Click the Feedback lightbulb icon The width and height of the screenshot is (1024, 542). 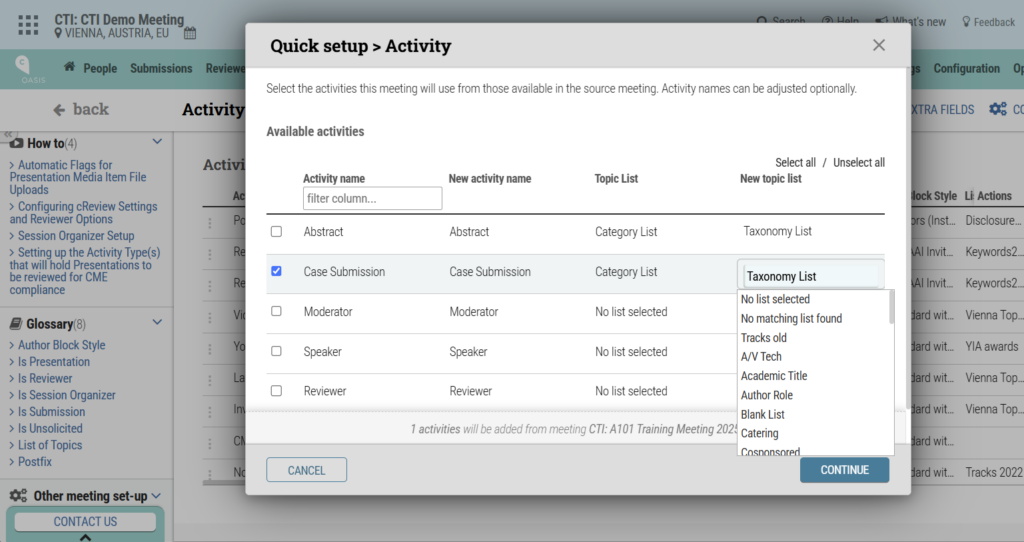click(x=966, y=22)
